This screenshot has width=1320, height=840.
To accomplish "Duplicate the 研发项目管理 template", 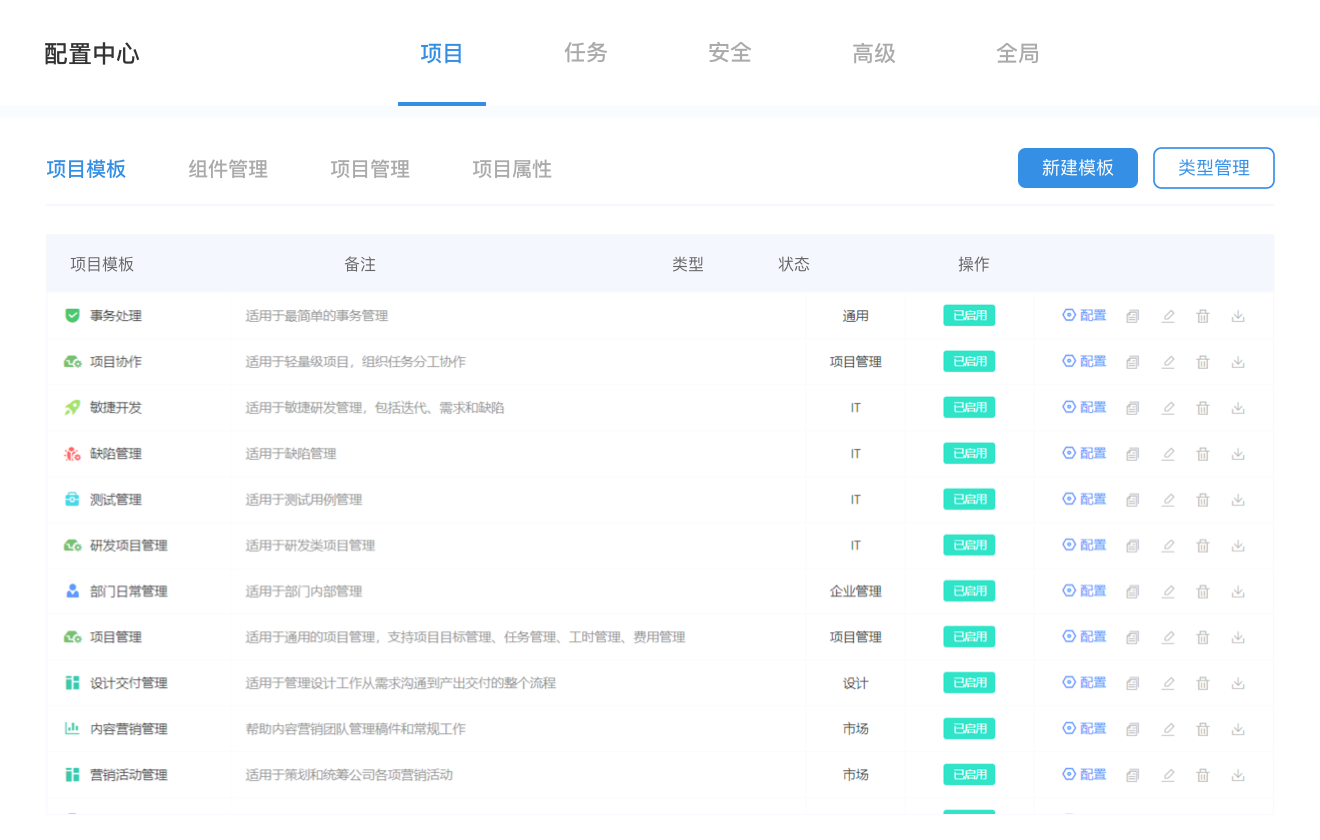I will point(1132,546).
